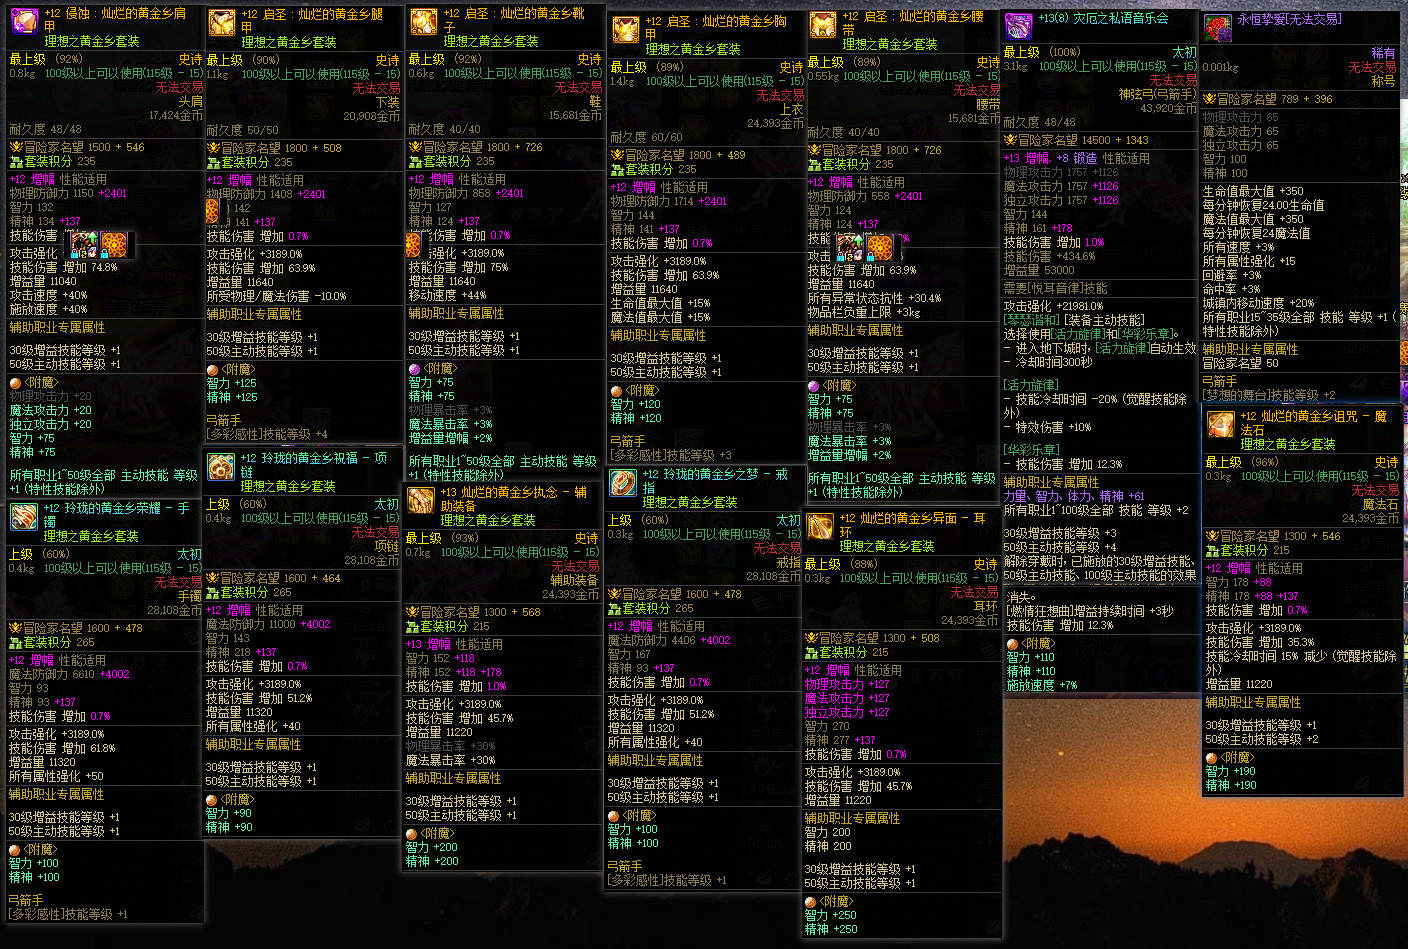Click "[梦想的舞台]技能等级 +2" text
This screenshot has width=1408, height=949.
coord(1269,395)
